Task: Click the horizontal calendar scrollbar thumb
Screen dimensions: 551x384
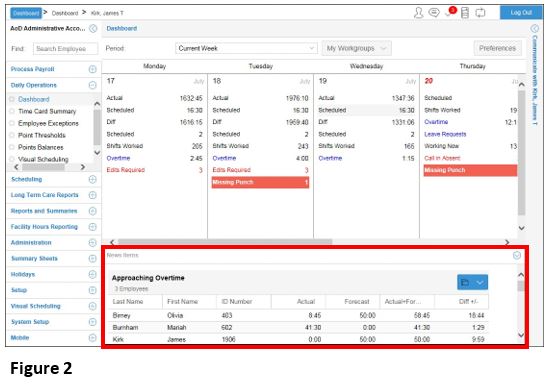Action: click(x=225, y=242)
